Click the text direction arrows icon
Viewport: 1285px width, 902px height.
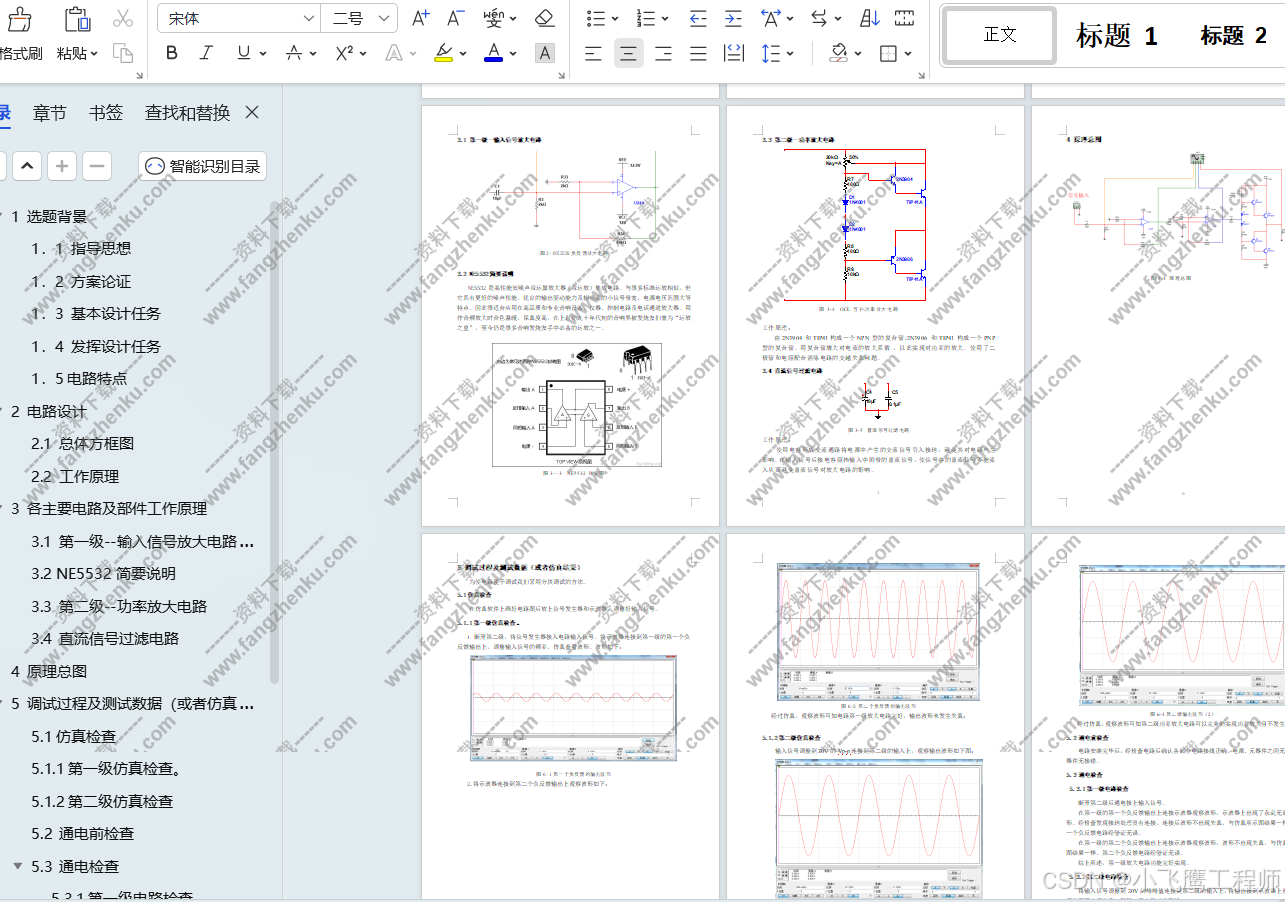819,18
